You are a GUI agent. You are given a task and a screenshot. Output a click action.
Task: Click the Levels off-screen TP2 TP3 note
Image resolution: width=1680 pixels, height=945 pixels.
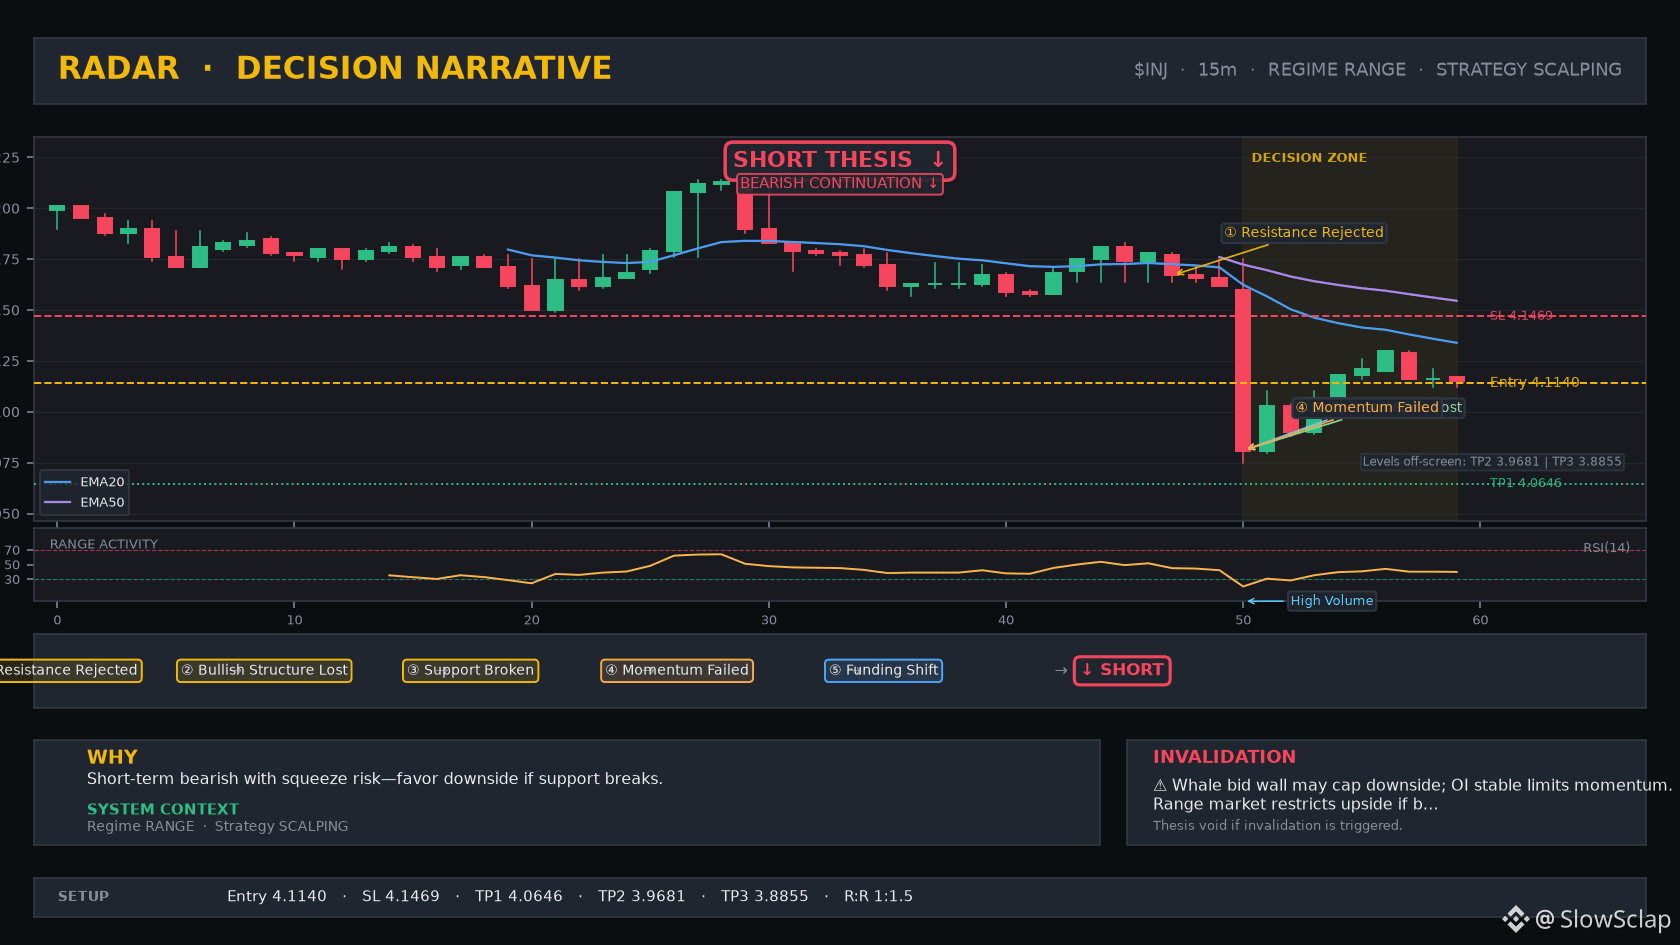click(1492, 462)
